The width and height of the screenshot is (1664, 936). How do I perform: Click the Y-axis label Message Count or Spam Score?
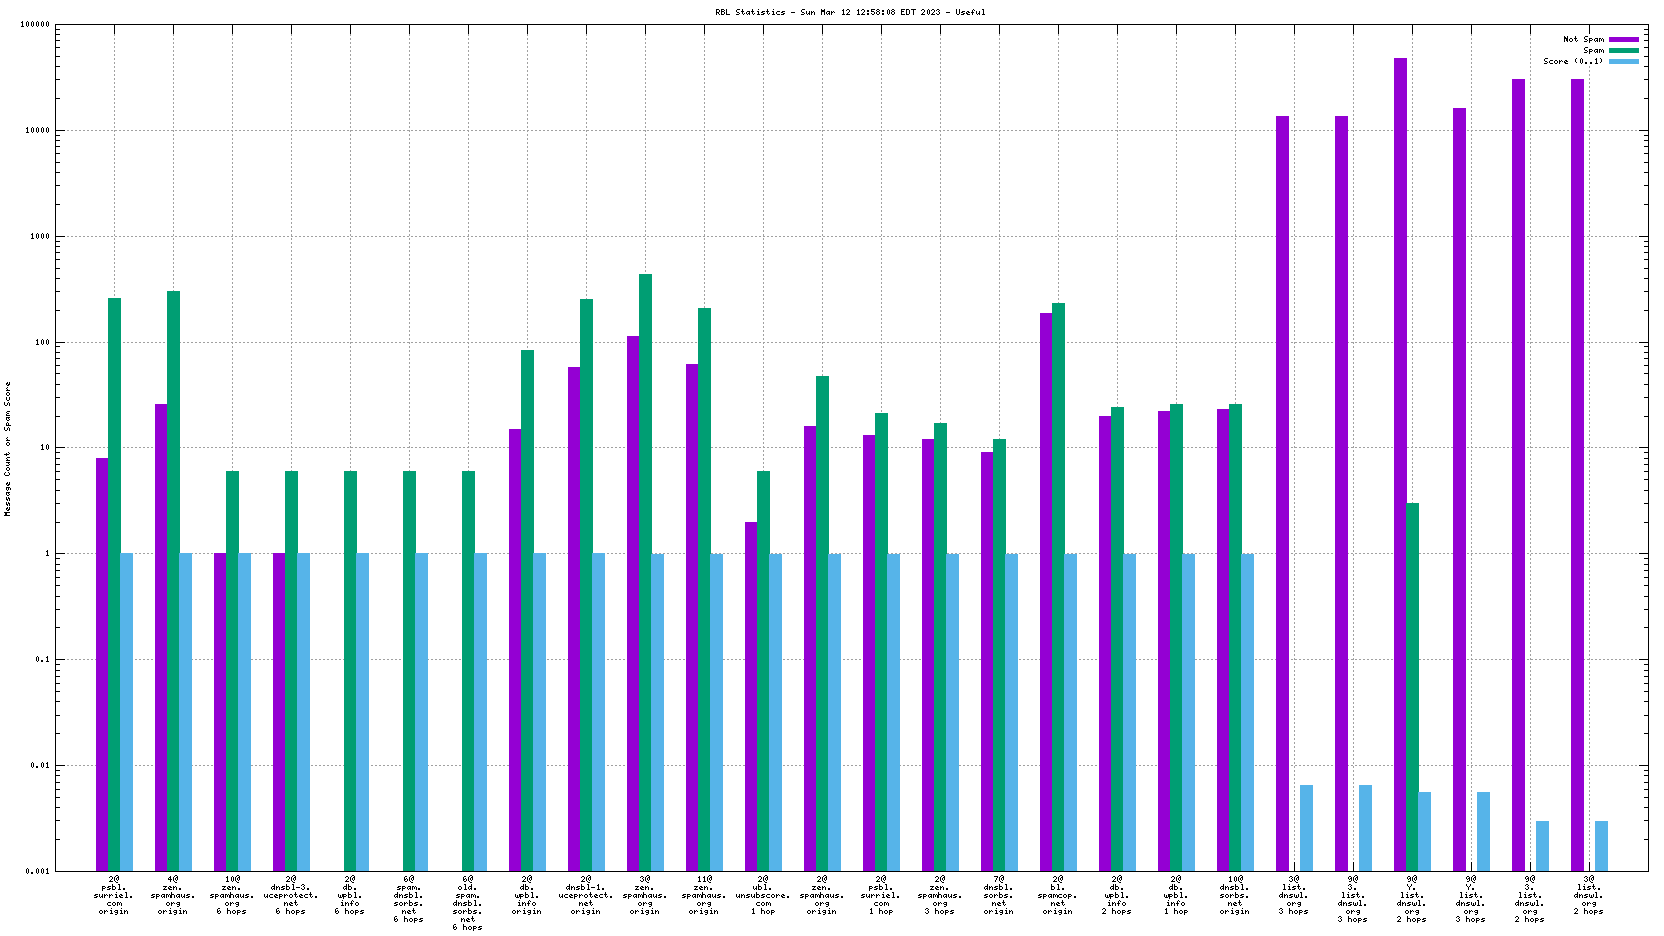pos(8,448)
